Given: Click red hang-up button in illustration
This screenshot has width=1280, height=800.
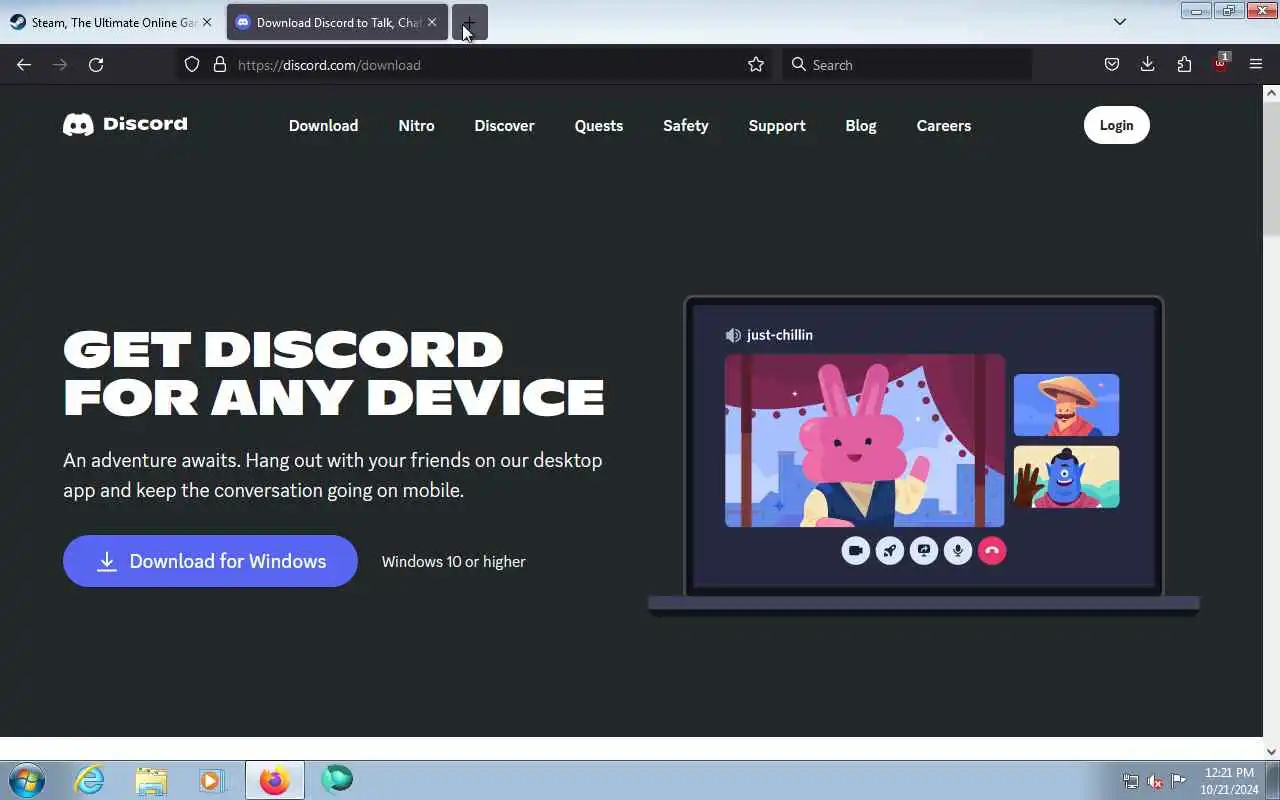Looking at the screenshot, I should point(992,550).
